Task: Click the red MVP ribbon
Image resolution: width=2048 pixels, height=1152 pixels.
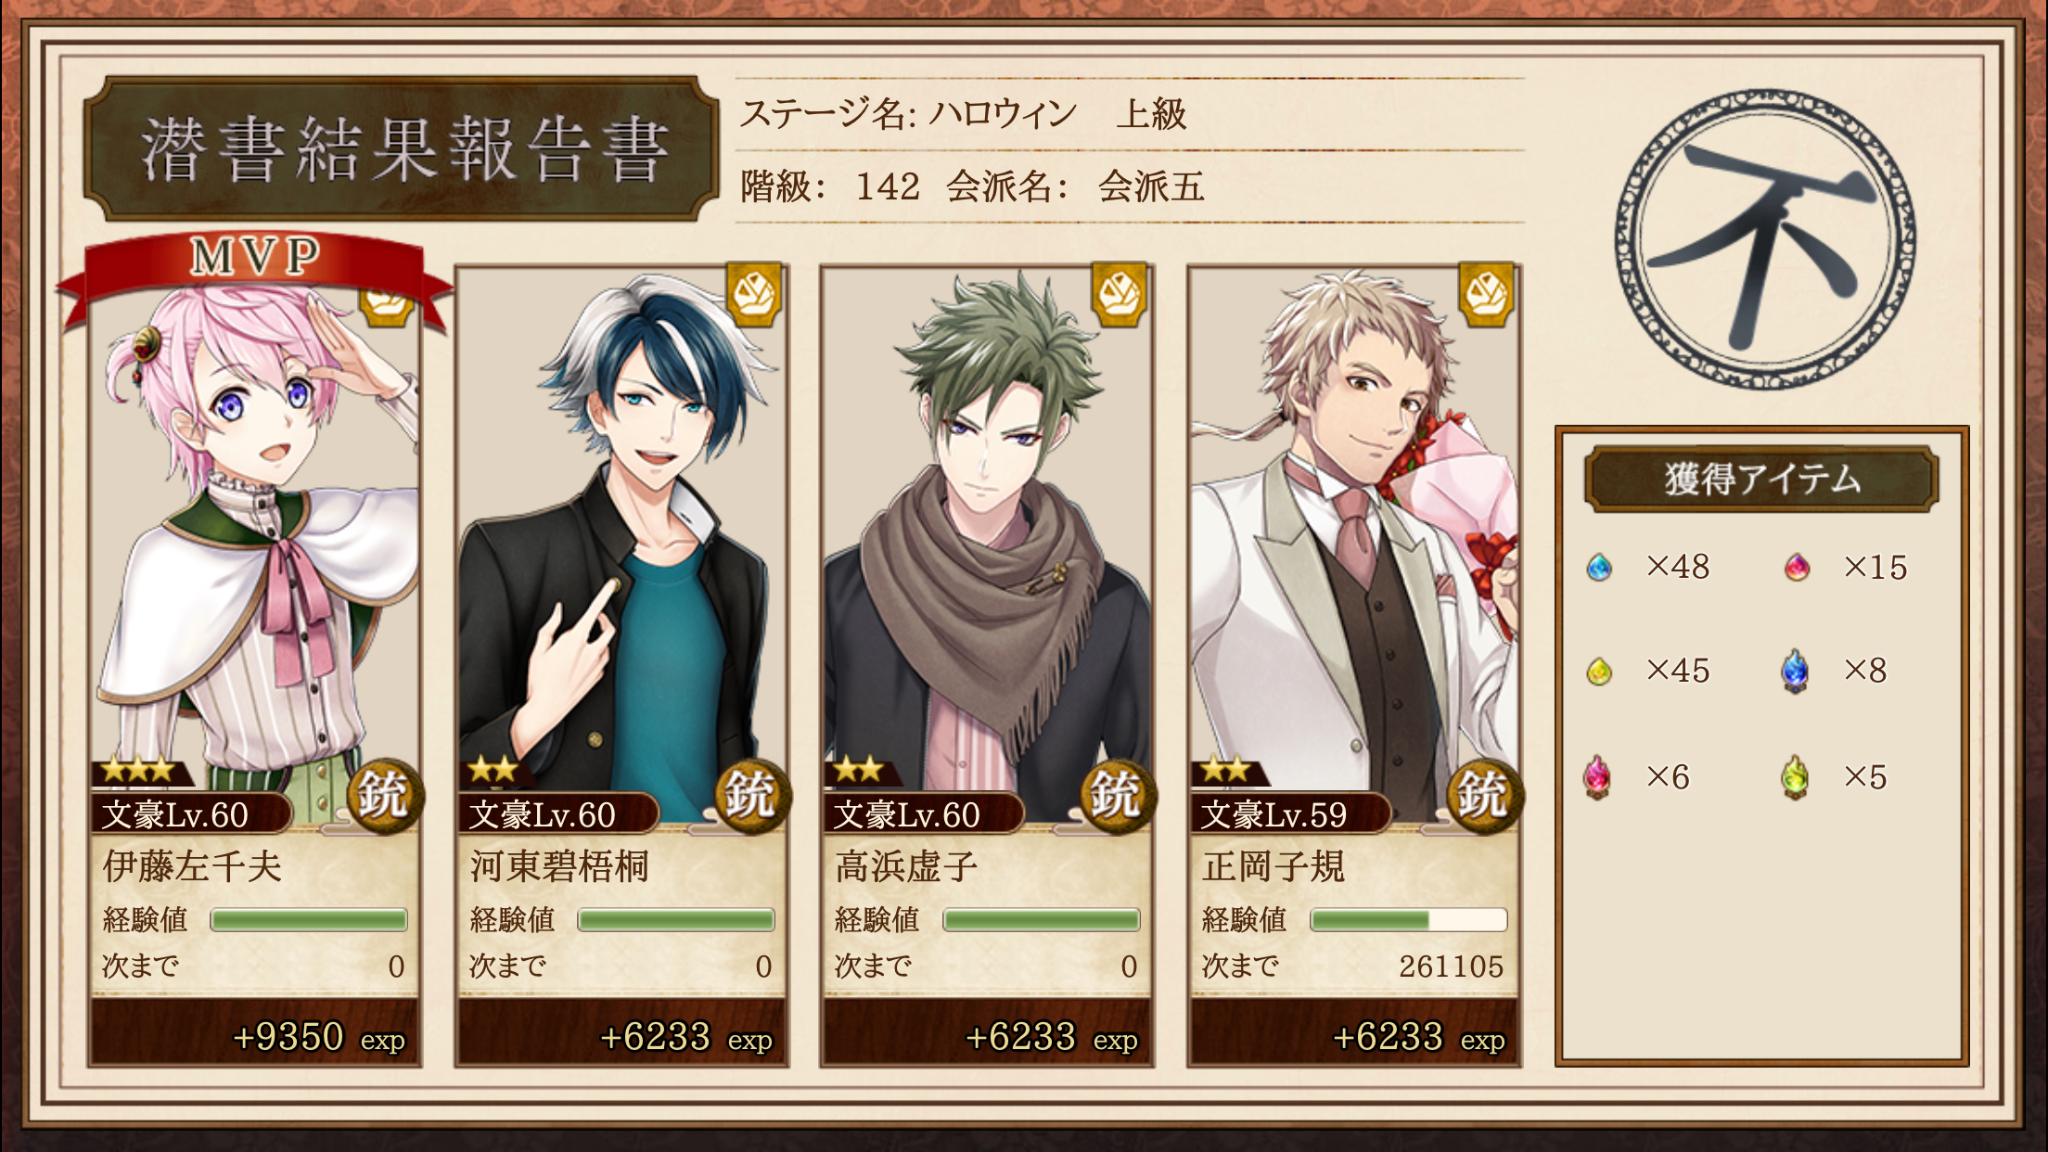Action: point(255,268)
